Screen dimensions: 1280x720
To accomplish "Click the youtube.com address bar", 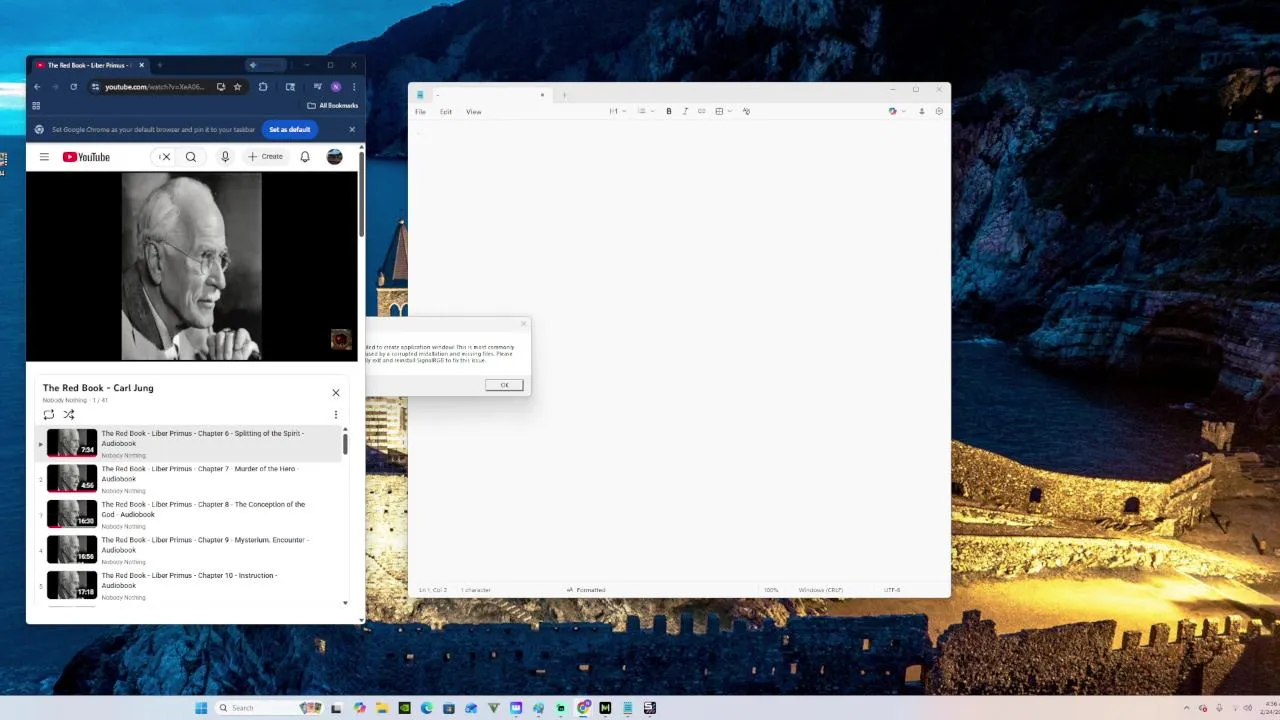I will (x=154, y=87).
